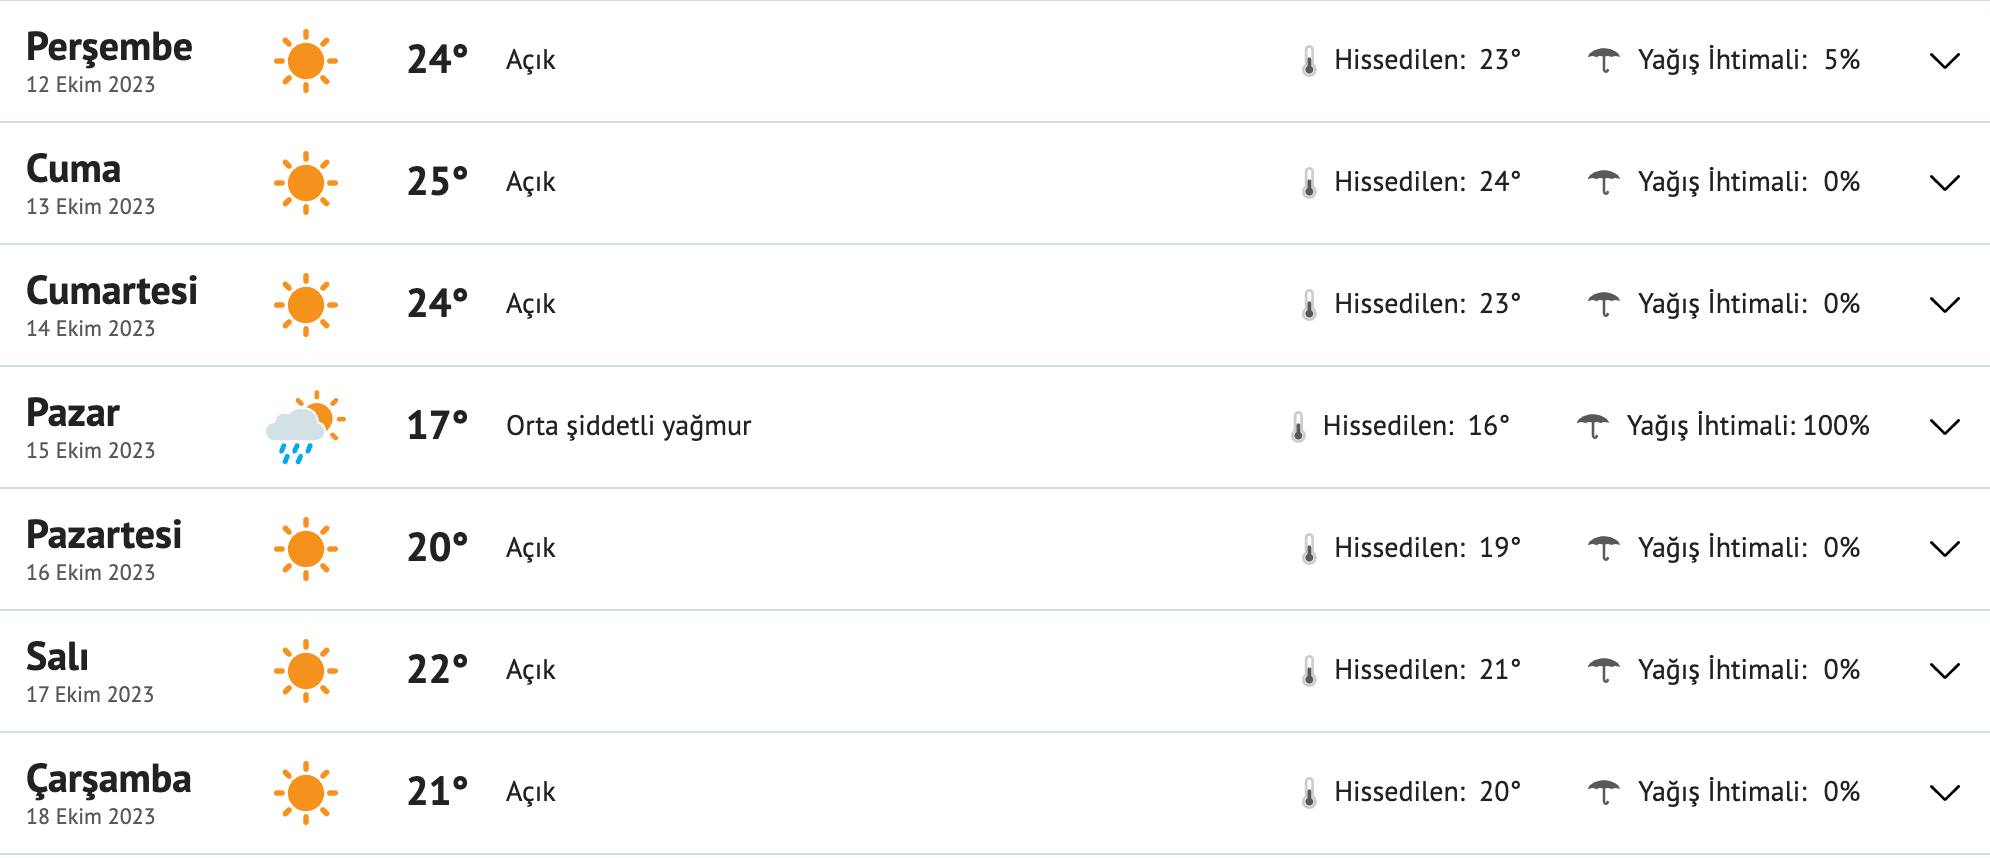Screen dimensions: 1990x858
Task: Click the umbrella icon on the Cuma row
Action: coord(1607,181)
